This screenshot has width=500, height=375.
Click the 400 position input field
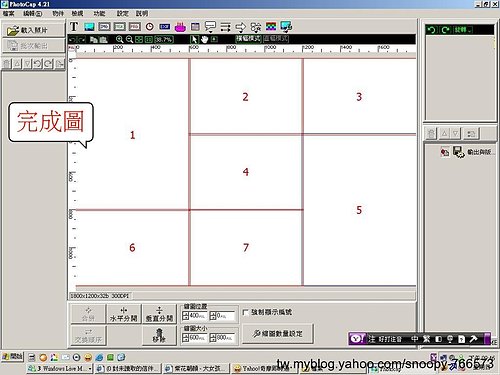click(x=198, y=316)
